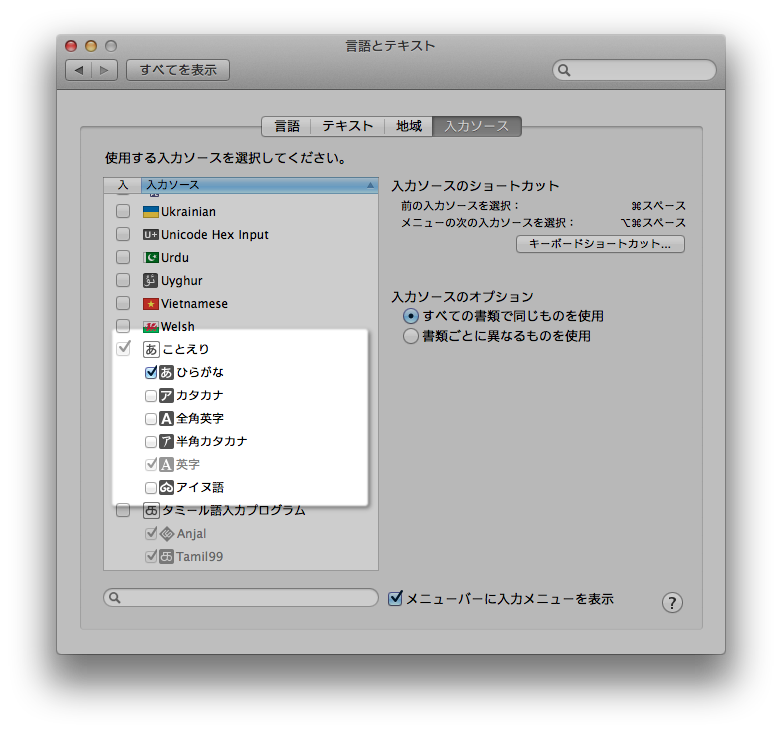Viewport: 782px width, 733px height.
Task: Check the 全角英字 checkbox
Action: click(151, 419)
